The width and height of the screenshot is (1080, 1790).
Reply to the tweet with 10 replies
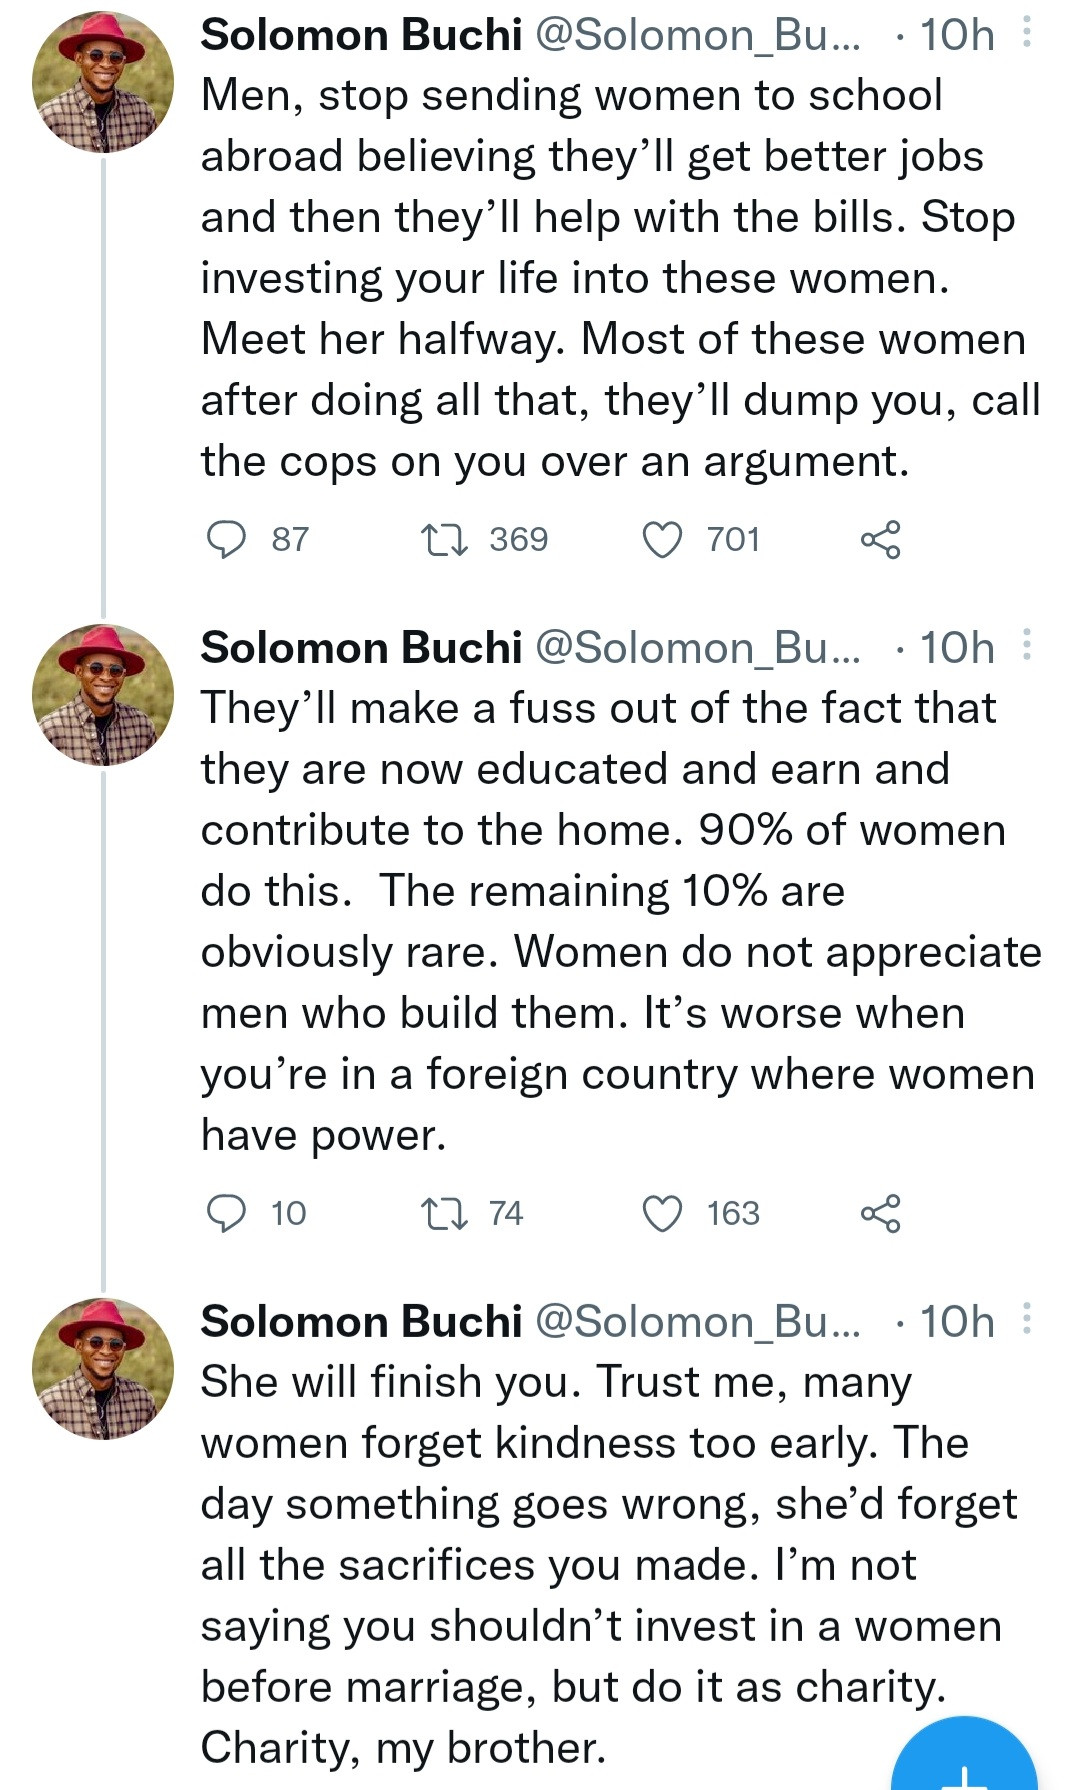pyautogui.click(x=227, y=1214)
